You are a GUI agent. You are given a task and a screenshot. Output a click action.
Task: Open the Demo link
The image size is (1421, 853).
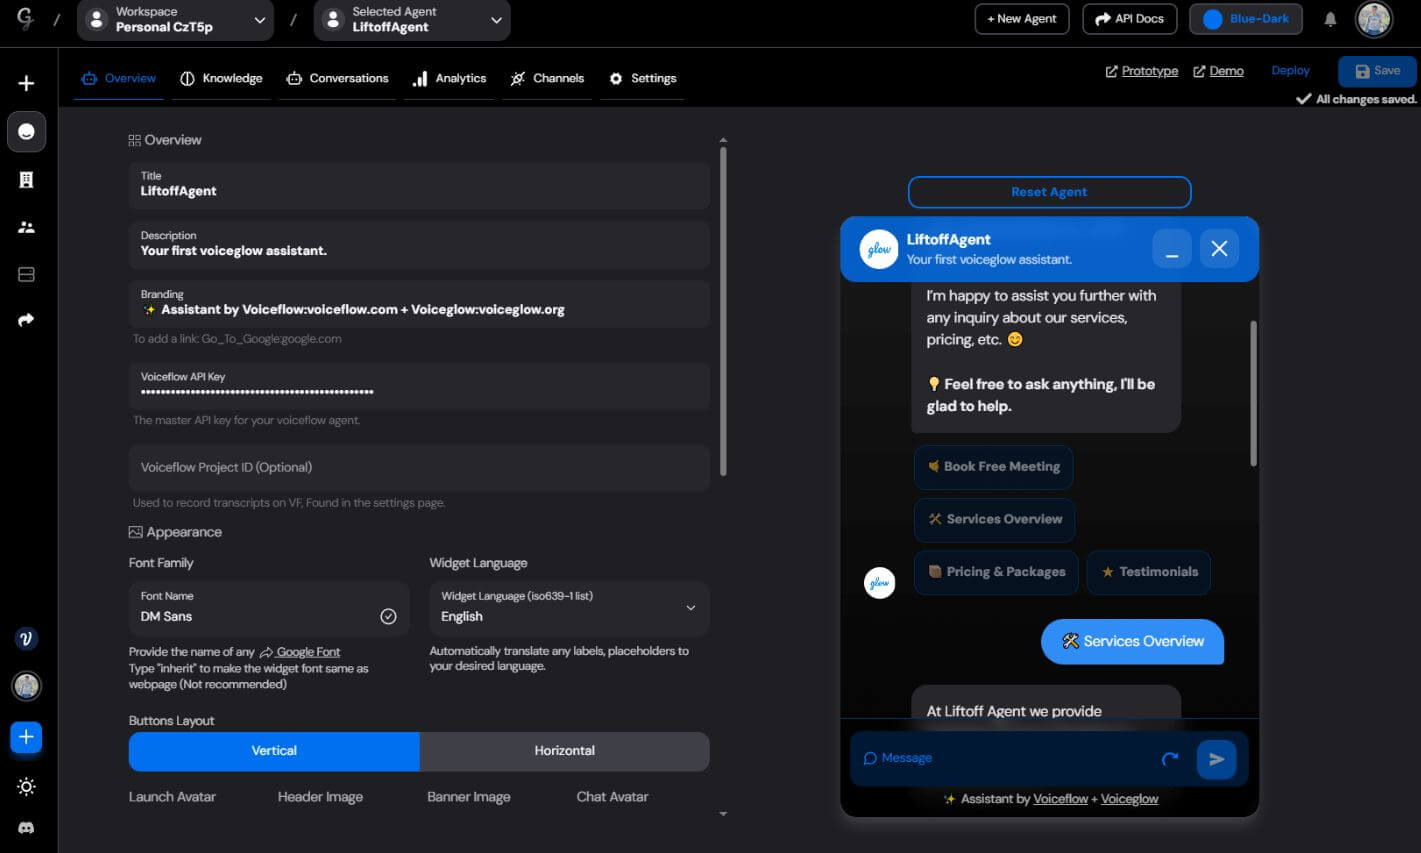point(1219,71)
